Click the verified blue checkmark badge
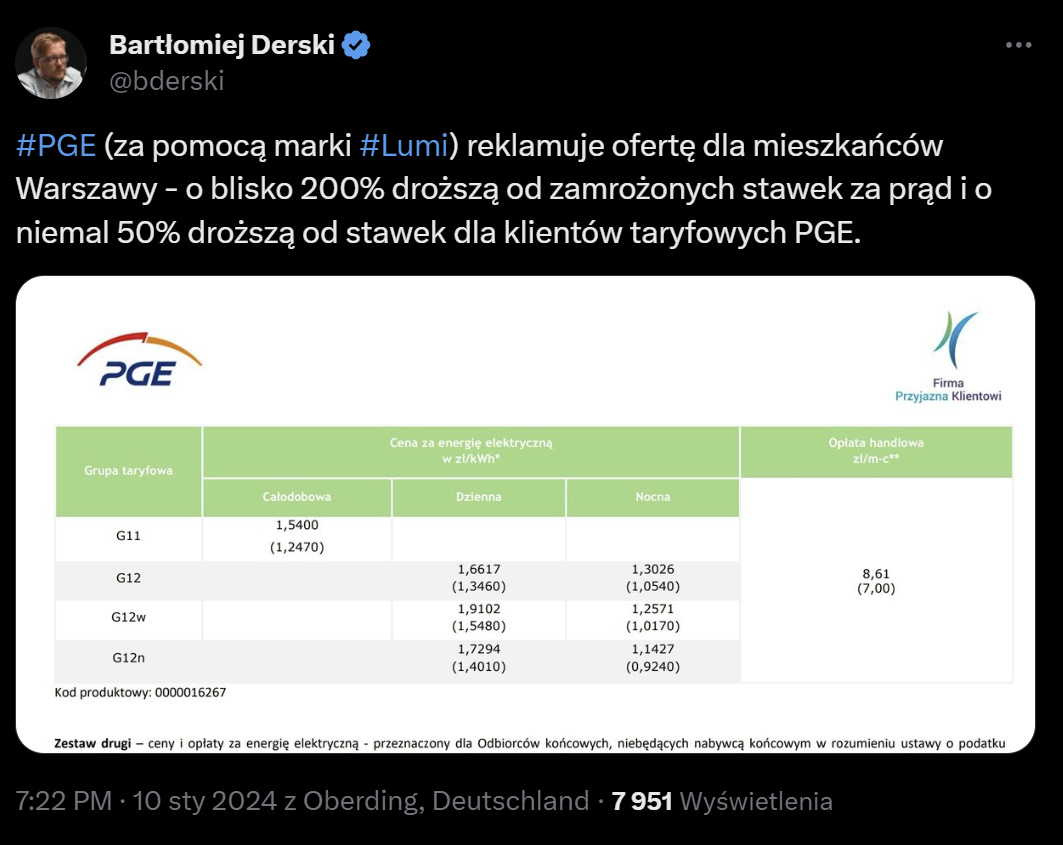 click(x=356, y=45)
